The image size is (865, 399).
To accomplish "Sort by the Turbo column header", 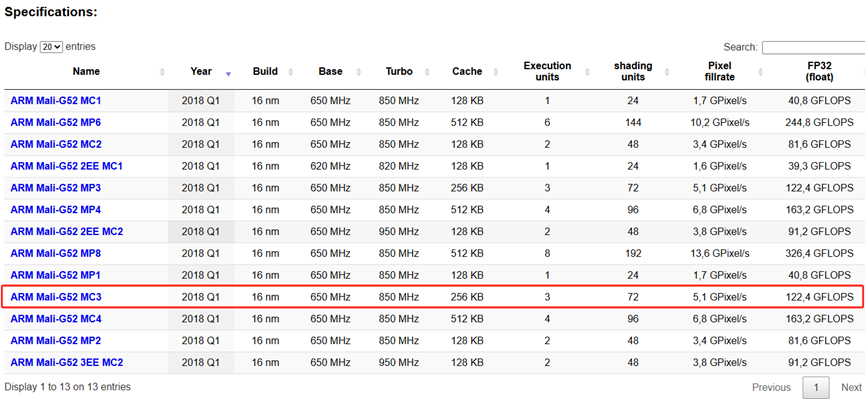I will 399,72.
